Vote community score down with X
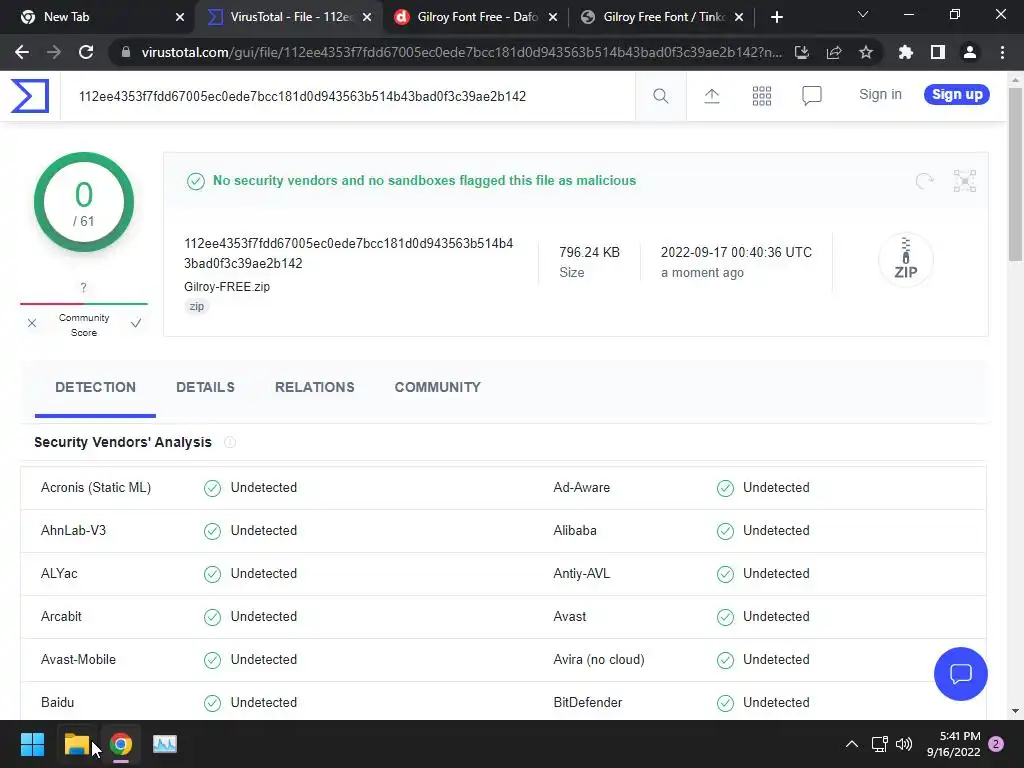The image size is (1024, 768). (x=32, y=323)
